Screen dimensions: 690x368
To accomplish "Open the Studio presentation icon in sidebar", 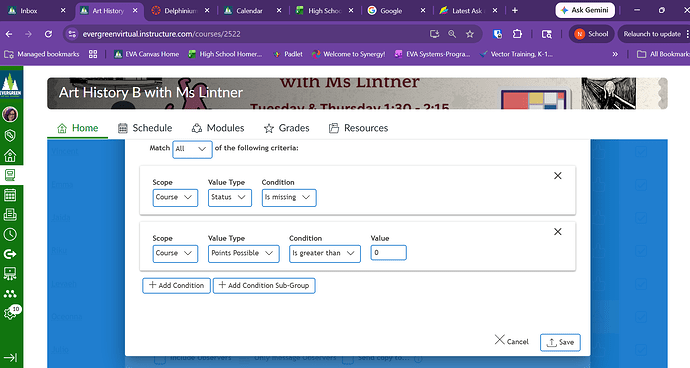I will (10, 274).
